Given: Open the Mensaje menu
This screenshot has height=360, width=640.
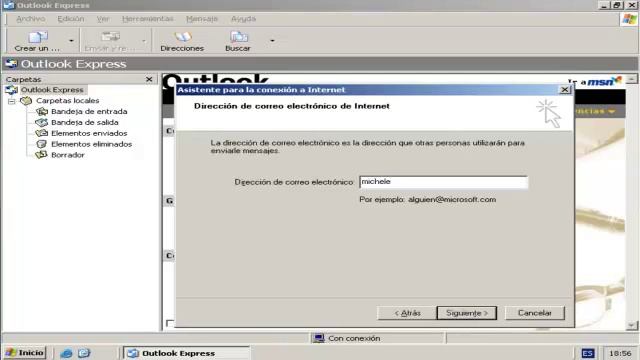Looking at the screenshot, I should click(x=202, y=19).
